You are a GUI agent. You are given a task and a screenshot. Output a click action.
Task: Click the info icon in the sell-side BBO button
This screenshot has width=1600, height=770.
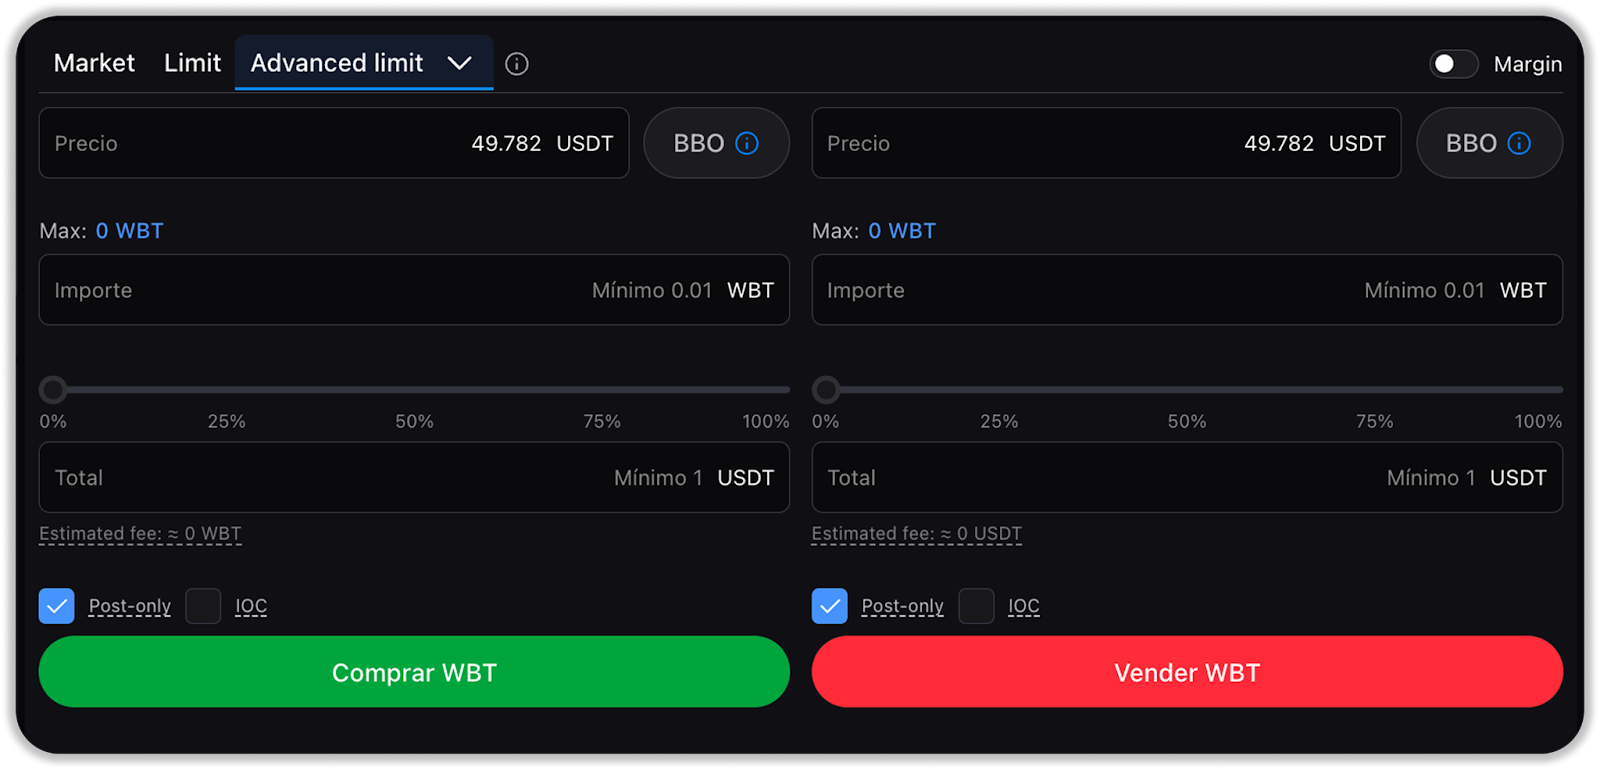(x=1519, y=143)
